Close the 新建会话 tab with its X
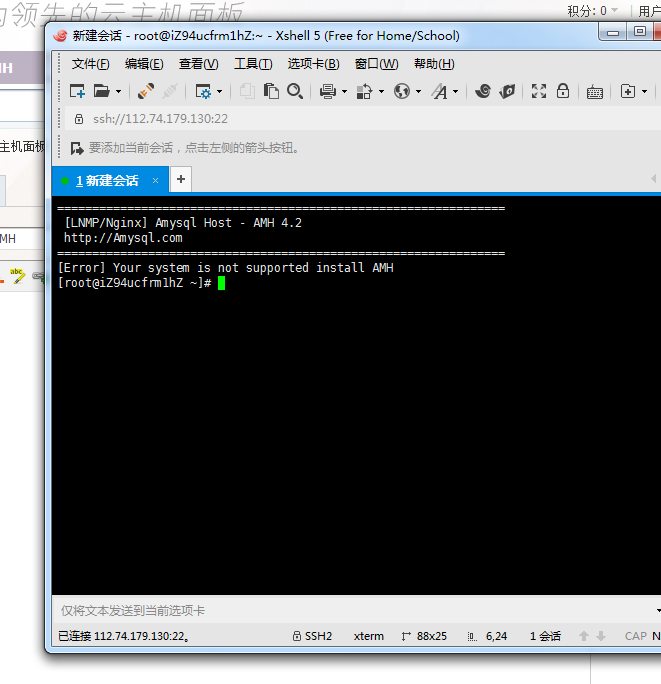 point(155,181)
